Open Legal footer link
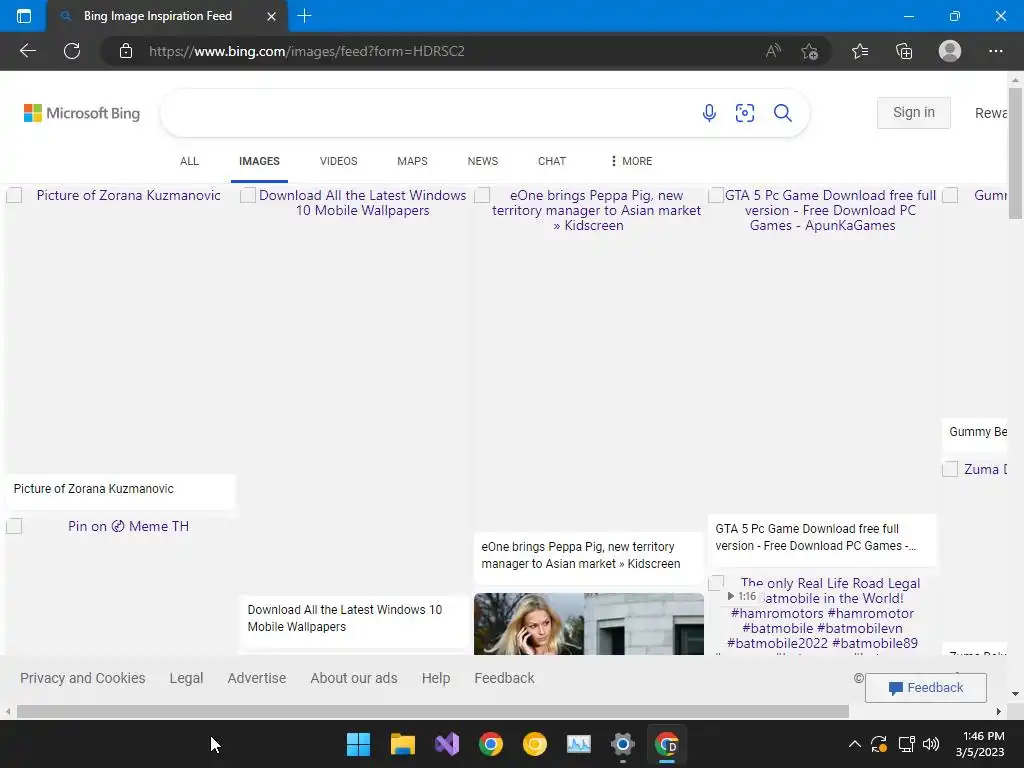 (186, 678)
